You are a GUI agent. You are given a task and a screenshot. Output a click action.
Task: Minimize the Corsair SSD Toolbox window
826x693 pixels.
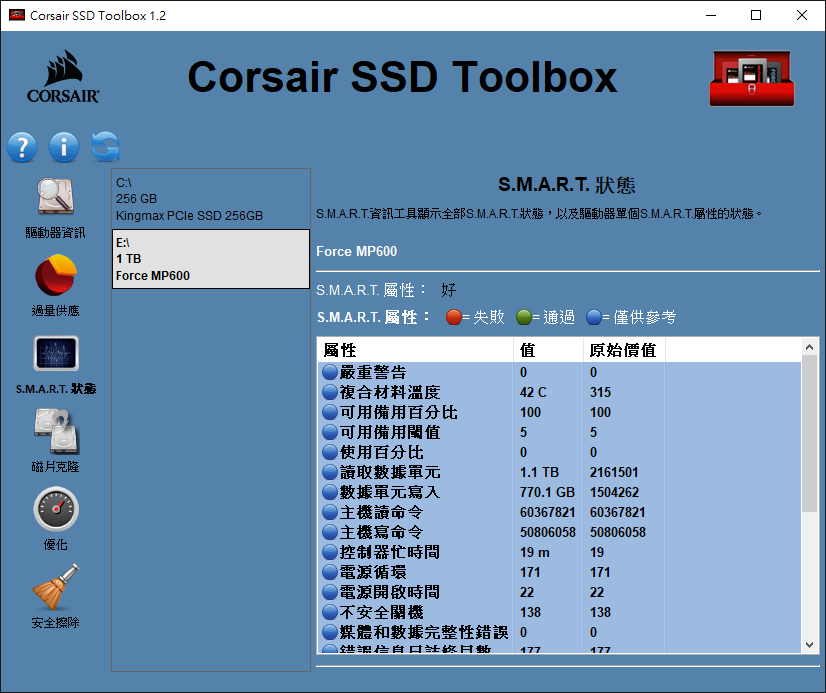tap(711, 15)
